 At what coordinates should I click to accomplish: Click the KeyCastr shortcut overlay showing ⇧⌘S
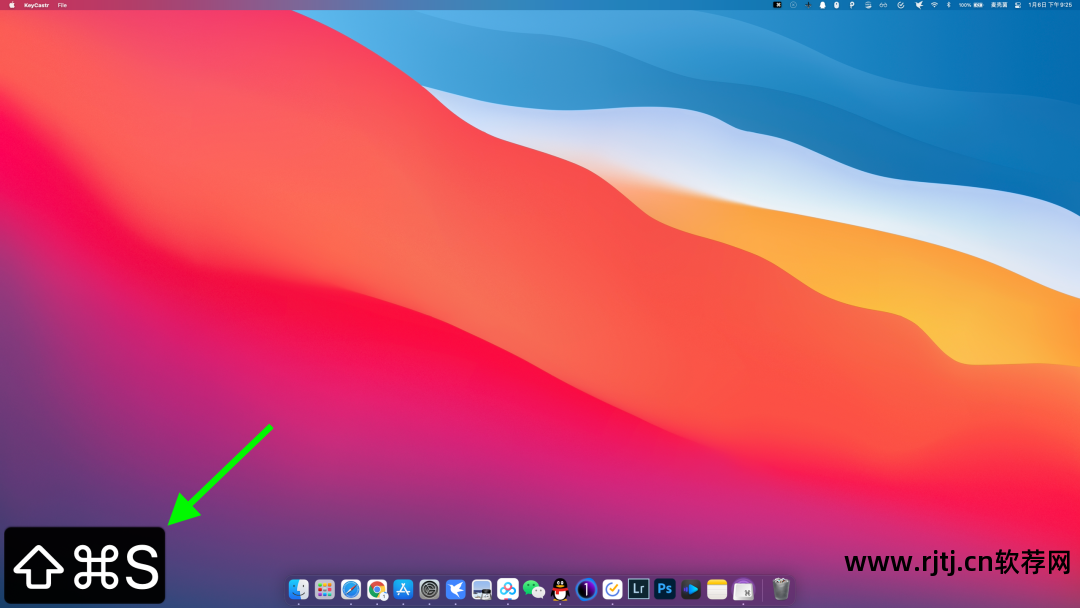coord(85,565)
